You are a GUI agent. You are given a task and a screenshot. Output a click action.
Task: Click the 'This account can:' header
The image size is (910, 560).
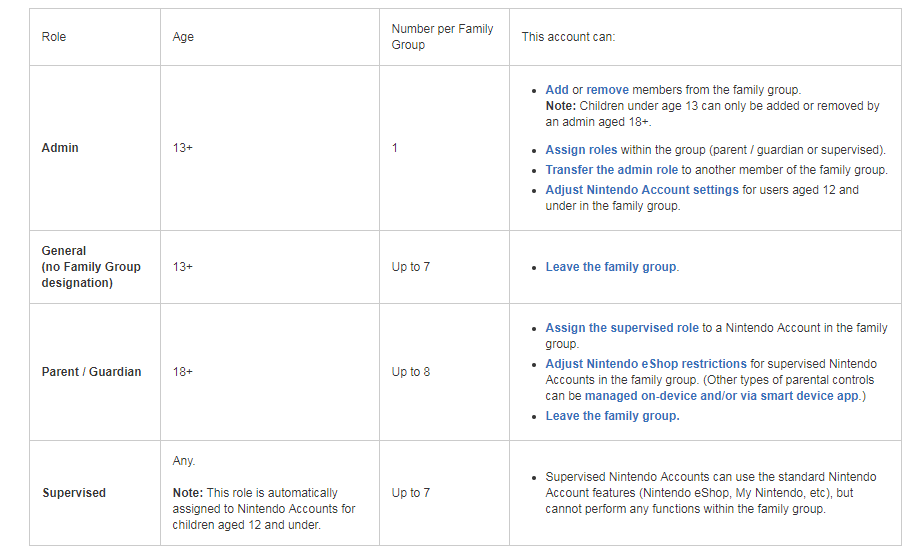click(x=568, y=37)
